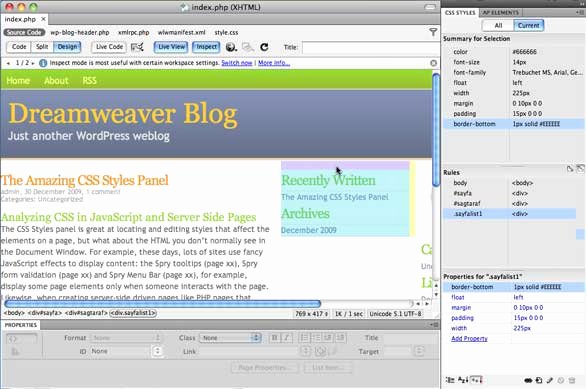Click Show List View A-Z icon

point(463,380)
